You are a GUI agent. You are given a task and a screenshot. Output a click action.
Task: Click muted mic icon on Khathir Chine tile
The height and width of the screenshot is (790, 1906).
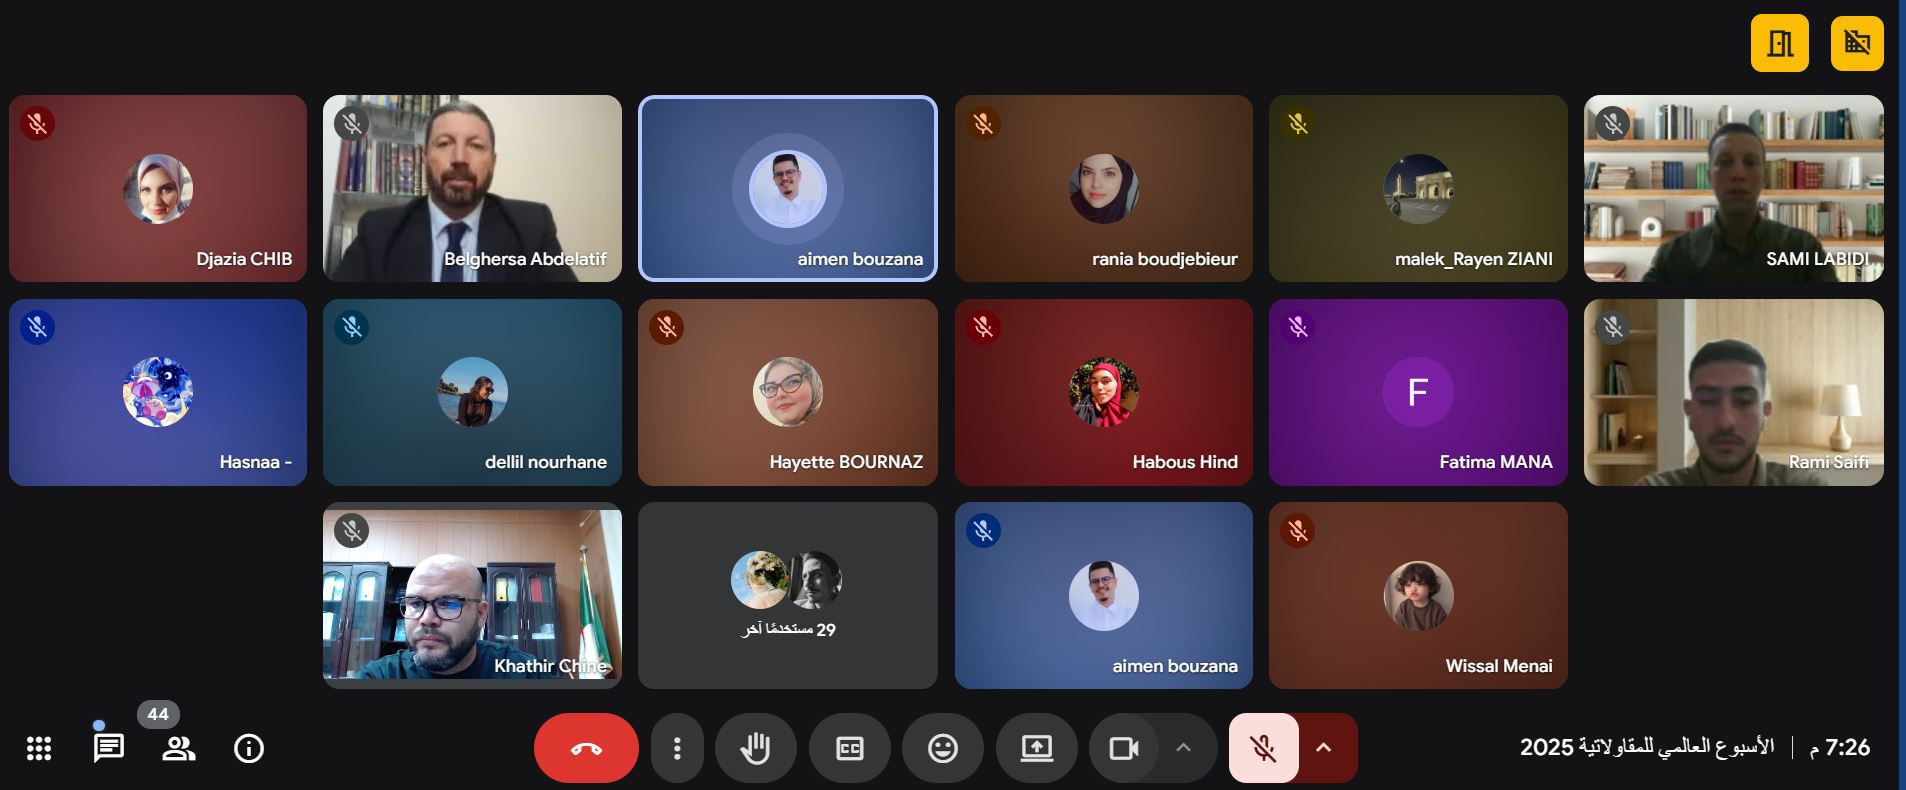click(x=352, y=530)
